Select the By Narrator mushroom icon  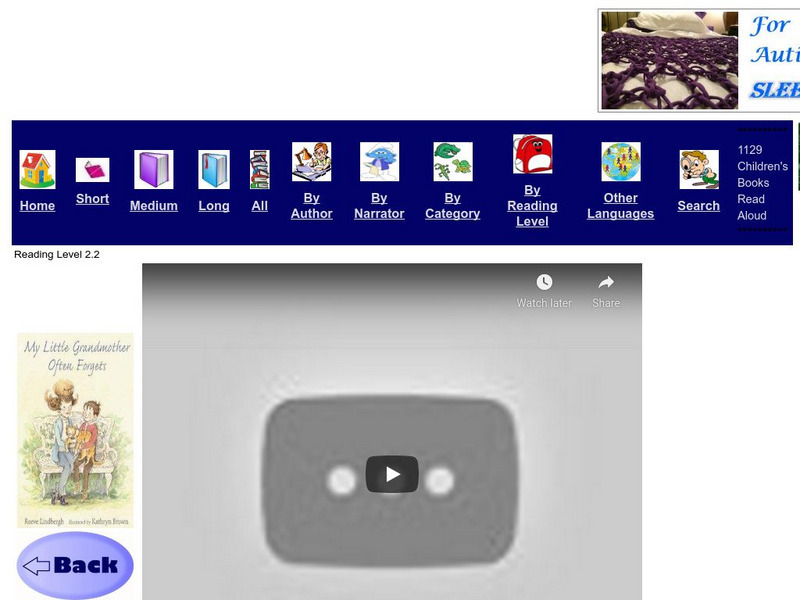(379, 163)
